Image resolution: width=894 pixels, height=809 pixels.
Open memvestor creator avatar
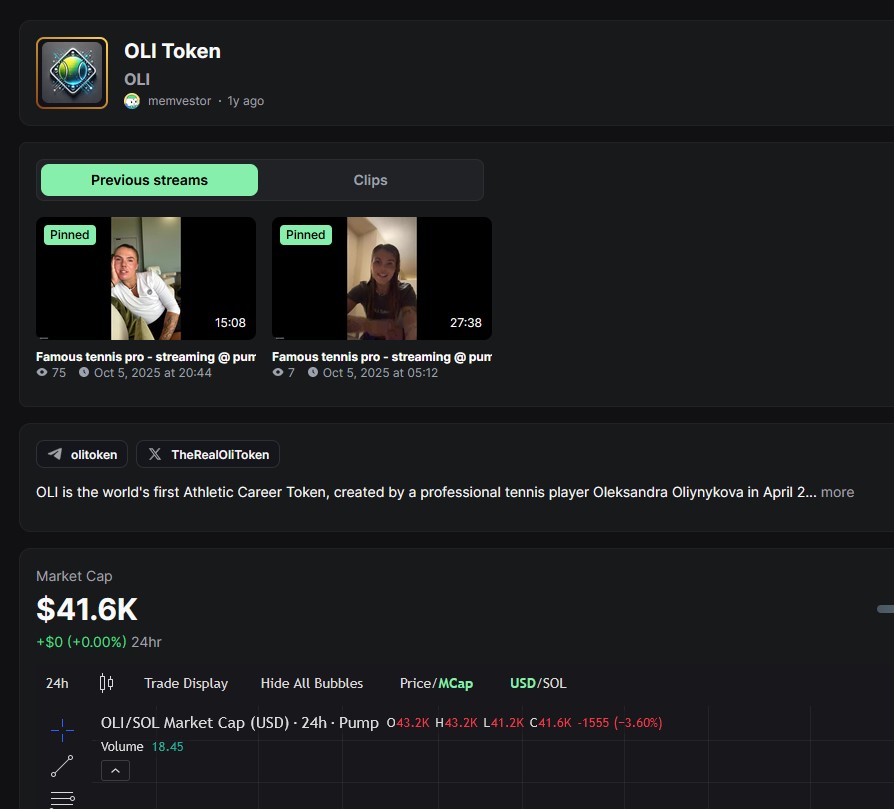(x=132, y=101)
